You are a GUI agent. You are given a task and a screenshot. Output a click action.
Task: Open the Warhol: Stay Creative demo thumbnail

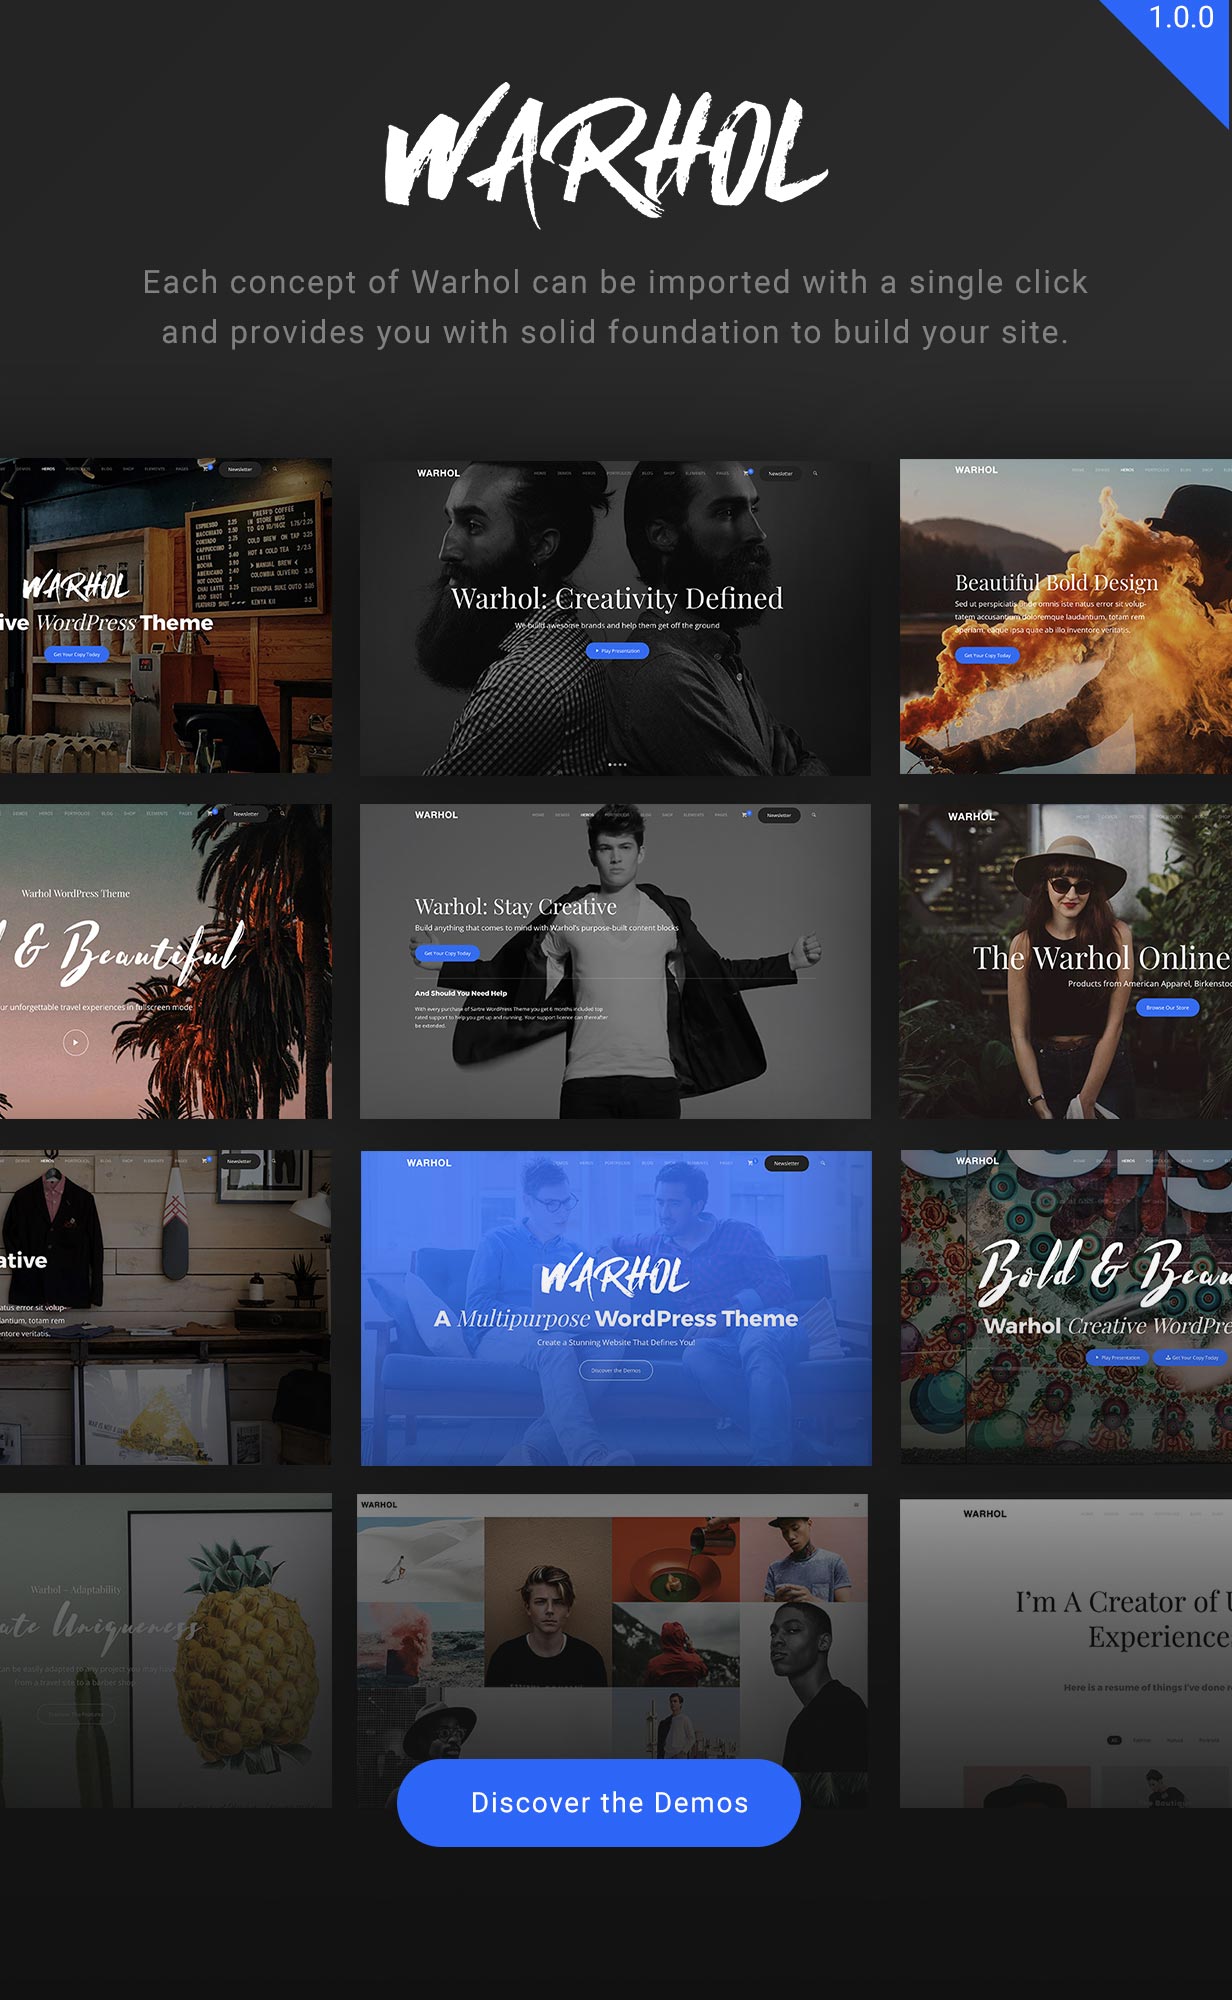(x=615, y=961)
